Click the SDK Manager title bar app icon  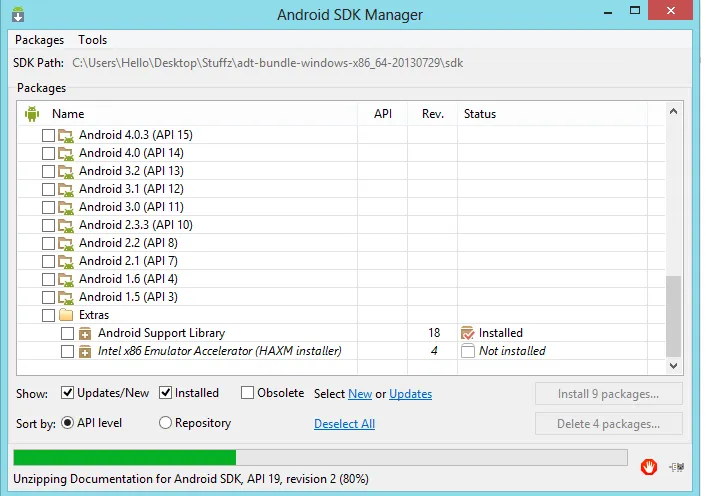coord(18,14)
